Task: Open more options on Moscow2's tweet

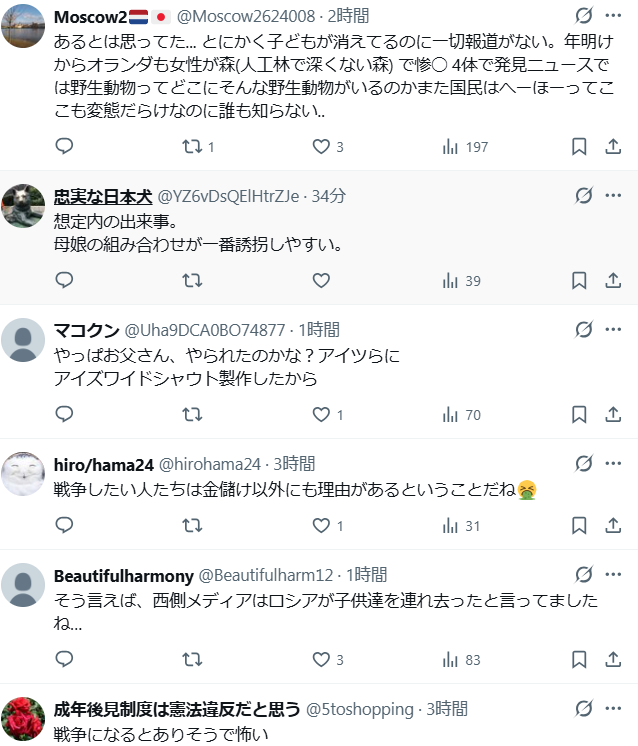Action: click(x=614, y=16)
